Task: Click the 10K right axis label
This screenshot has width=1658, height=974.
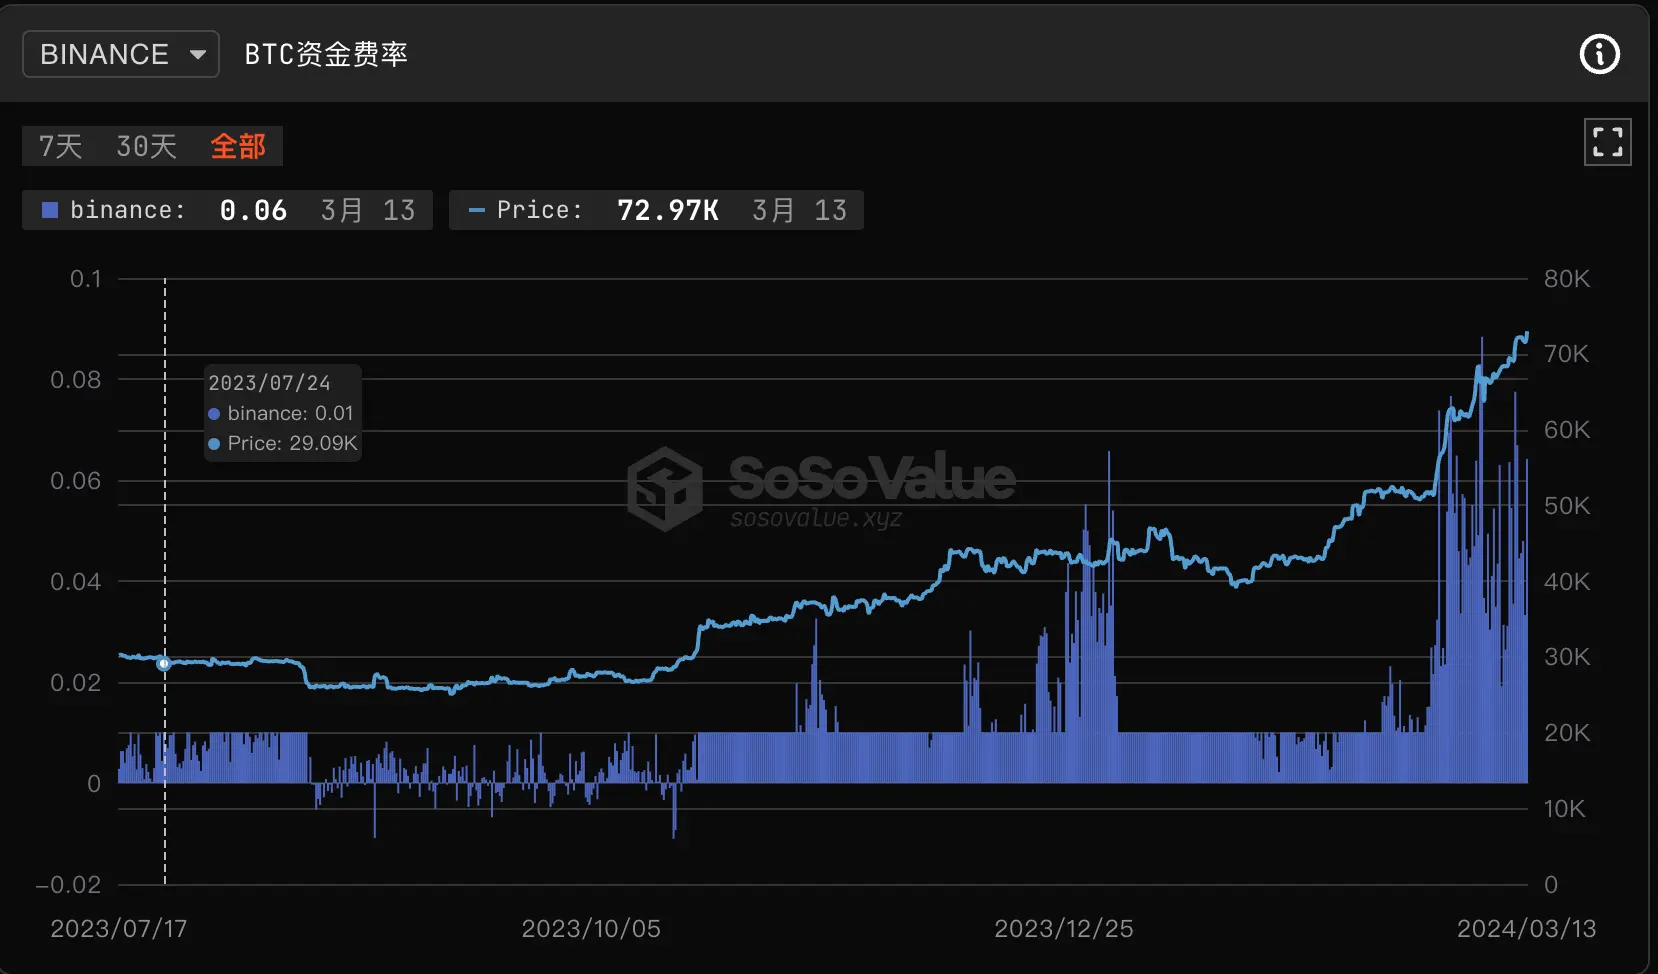Action: point(1564,809)
